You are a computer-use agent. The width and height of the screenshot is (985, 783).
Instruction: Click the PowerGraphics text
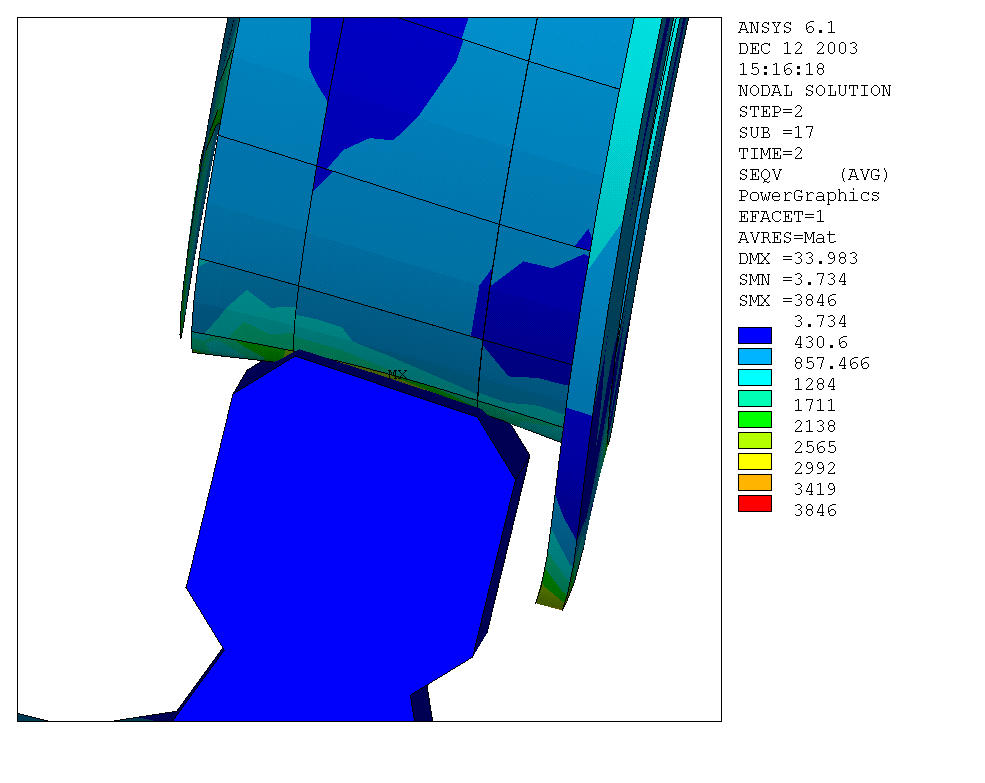(x=808, y=195)
